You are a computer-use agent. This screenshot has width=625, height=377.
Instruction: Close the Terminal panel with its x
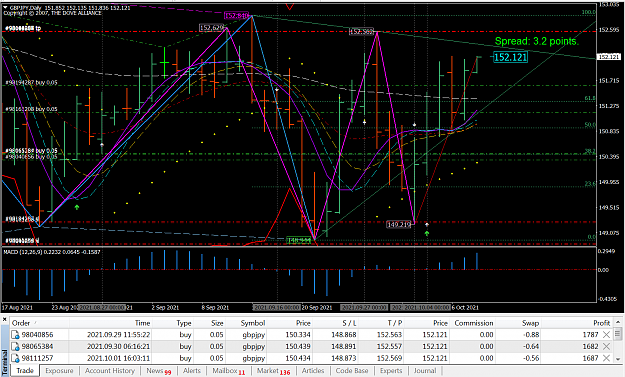point(5,320)
